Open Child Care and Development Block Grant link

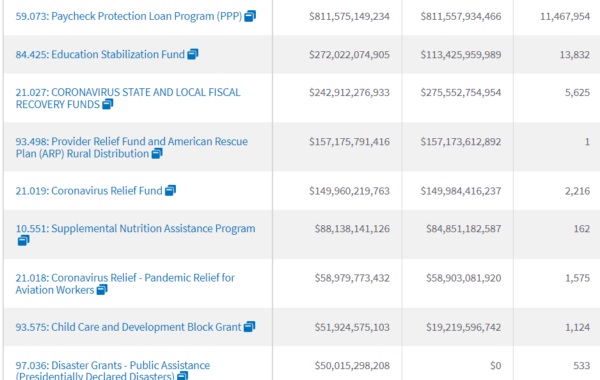coord(128,328)
